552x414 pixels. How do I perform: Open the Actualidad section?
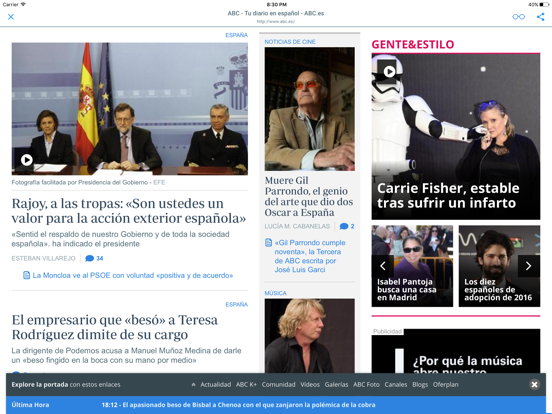click(215, 384)
